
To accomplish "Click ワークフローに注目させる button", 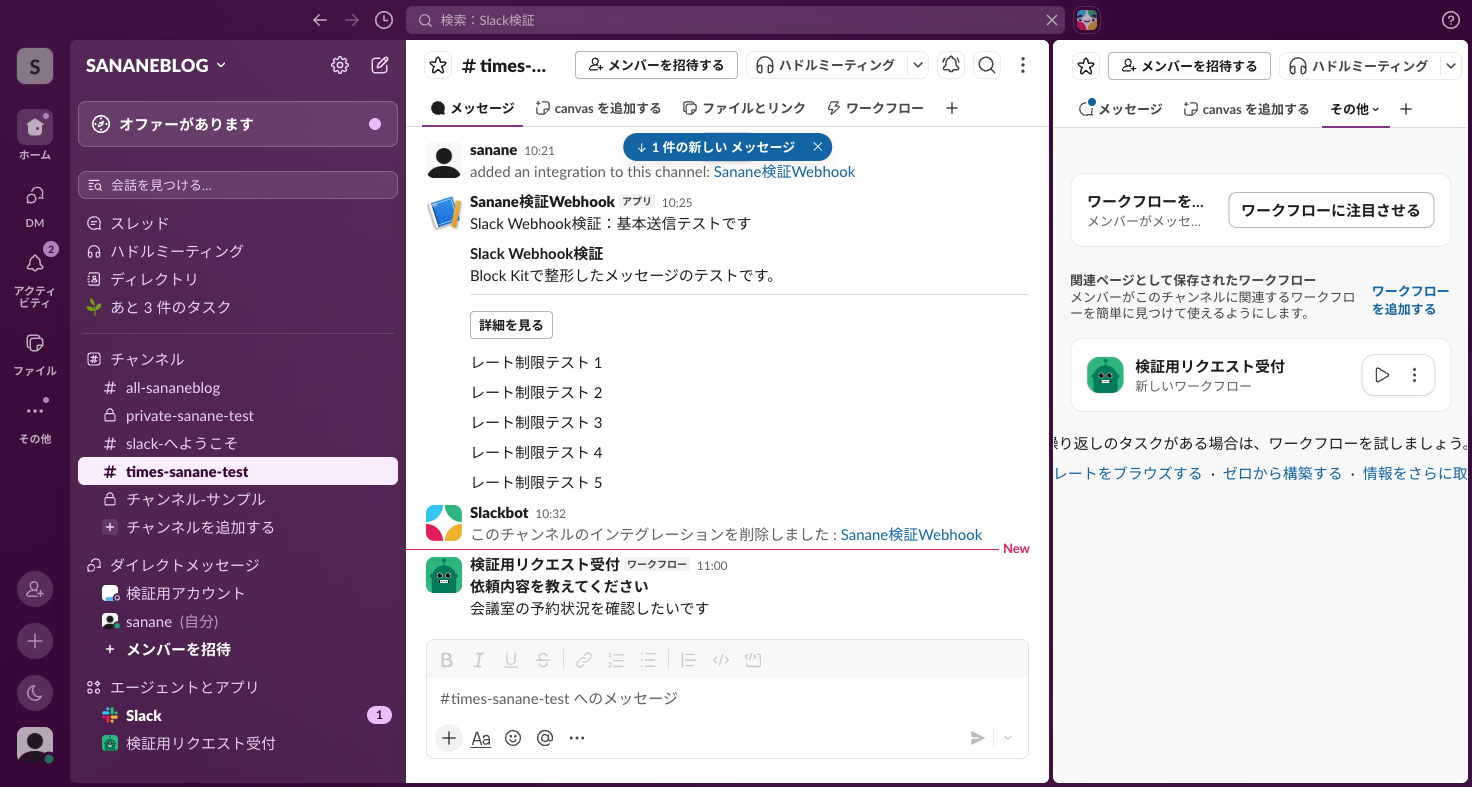I will click(1330, 210).
